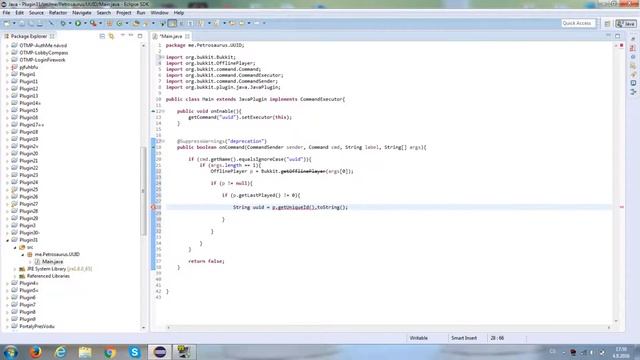The width and height of the screenshot is (640, 360).
Task: Select the OTMP-LobbyCompass project
Action: (x=44, y=53)
